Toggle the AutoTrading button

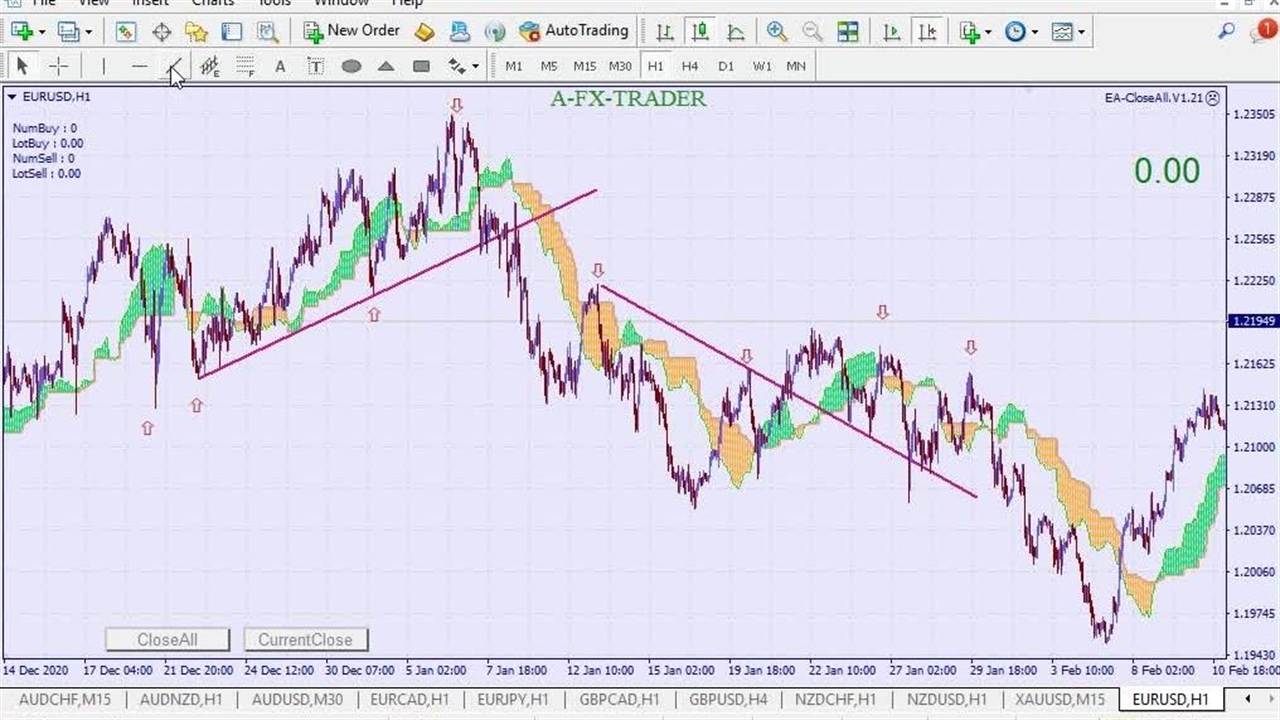coord(574,31)
